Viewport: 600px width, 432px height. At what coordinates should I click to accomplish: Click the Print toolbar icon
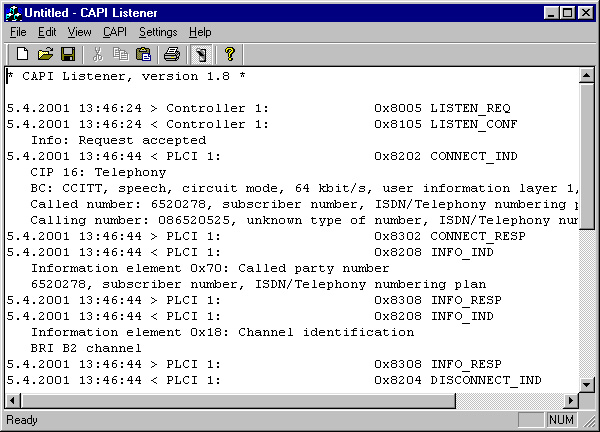(172, 54)
